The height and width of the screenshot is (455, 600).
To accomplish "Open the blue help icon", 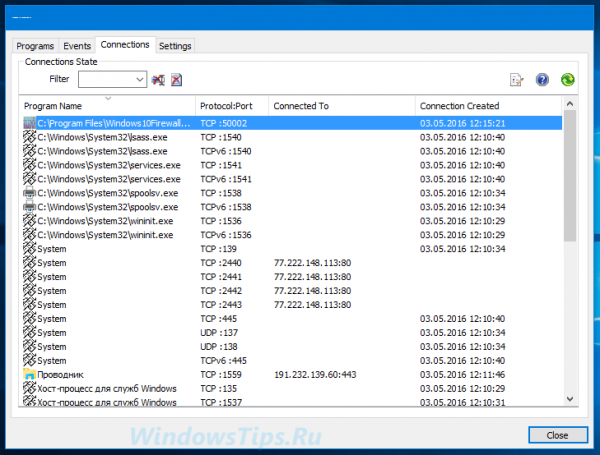I will (x=542, y=80).
